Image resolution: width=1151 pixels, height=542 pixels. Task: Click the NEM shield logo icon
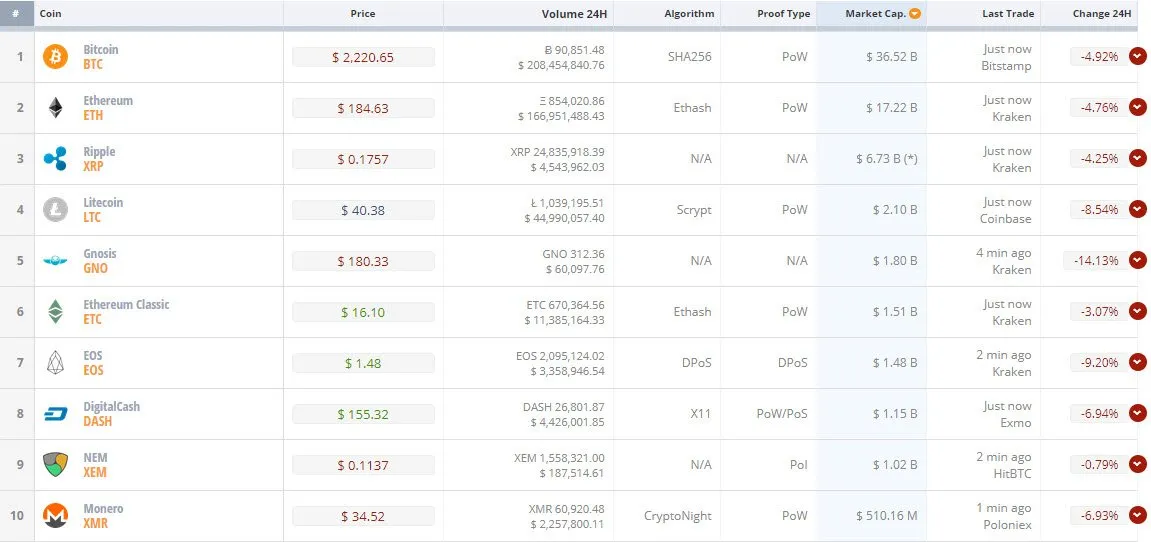55,465
